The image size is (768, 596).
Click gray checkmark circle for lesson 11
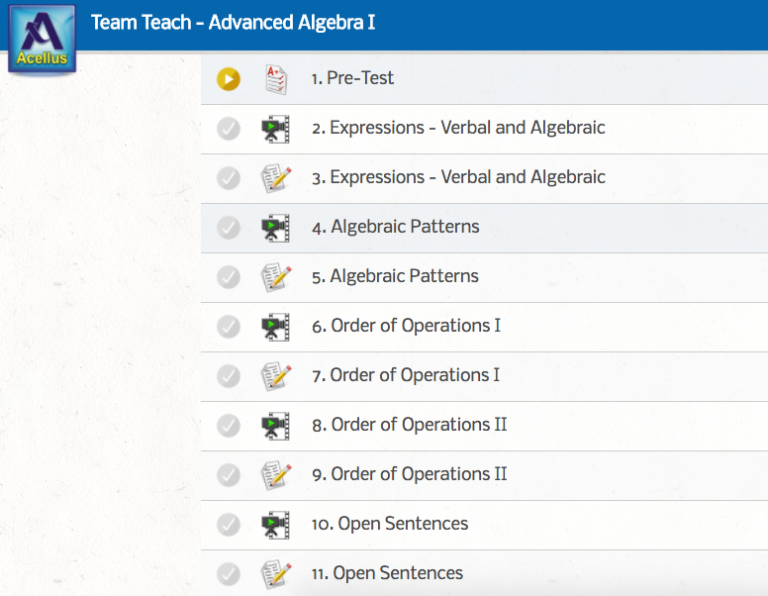229,574
